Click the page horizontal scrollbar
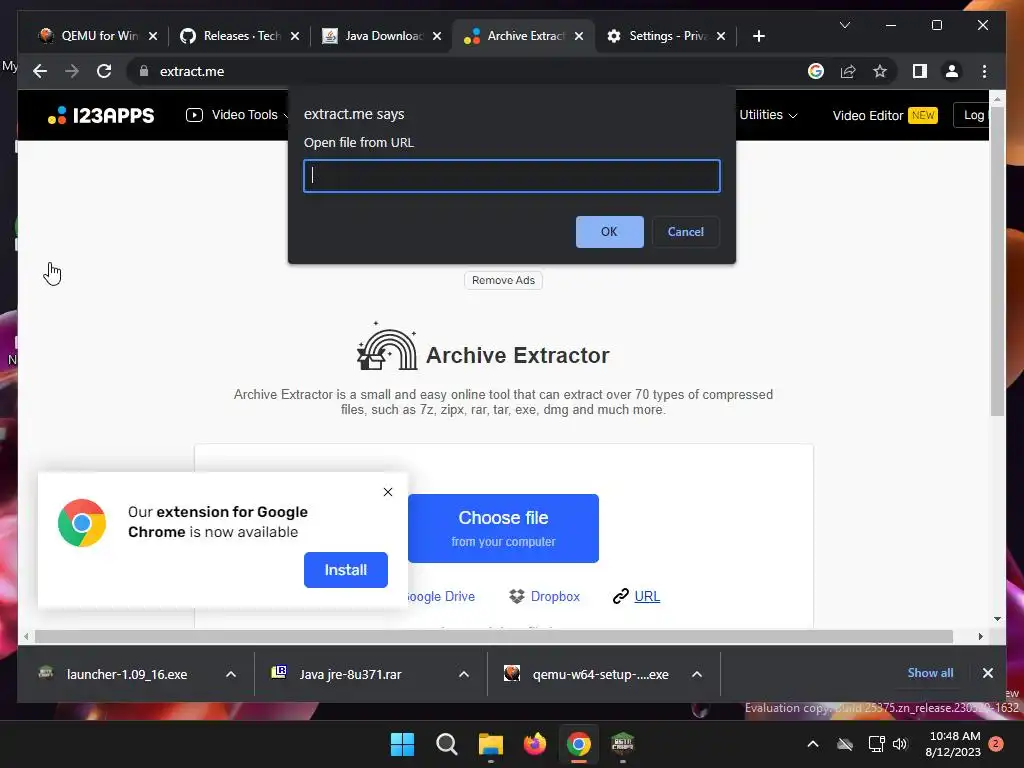The image size is (1024, 768). pyautogui.click(x=494, y=636)
